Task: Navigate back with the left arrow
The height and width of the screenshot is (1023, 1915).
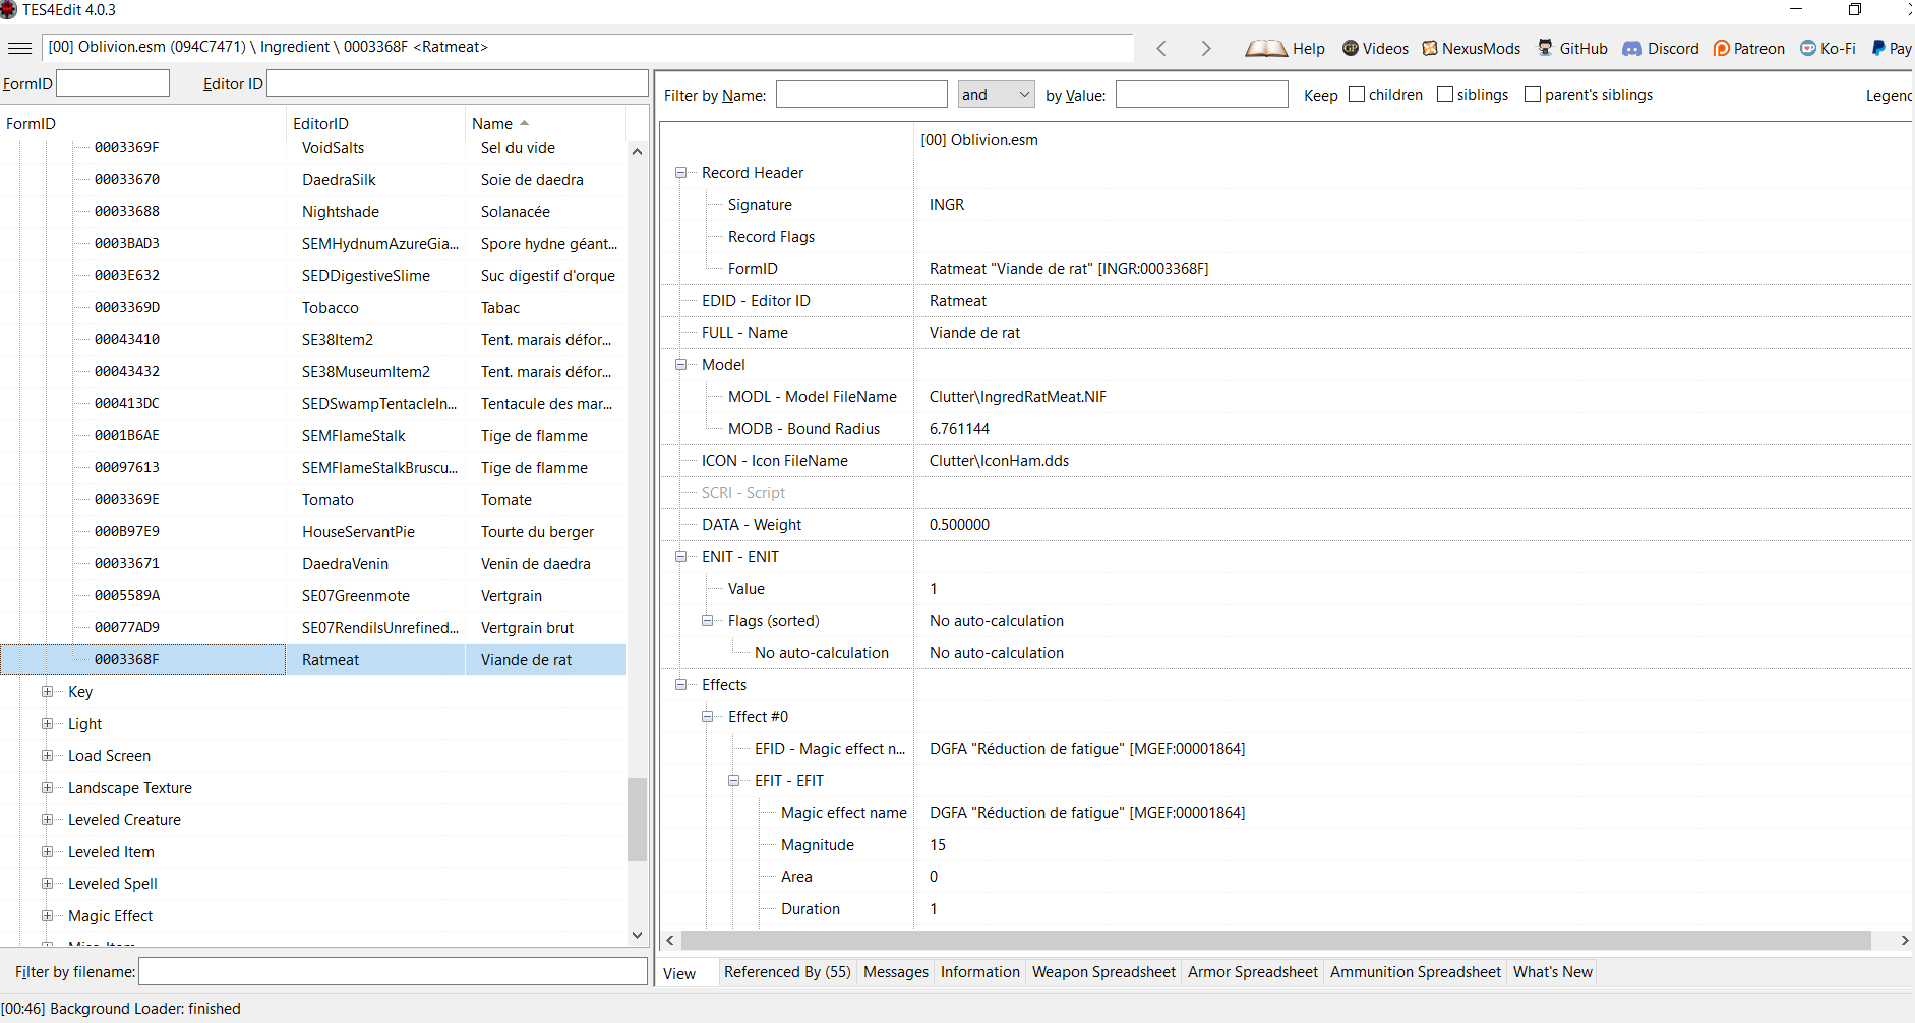Action: (1161, 48)
